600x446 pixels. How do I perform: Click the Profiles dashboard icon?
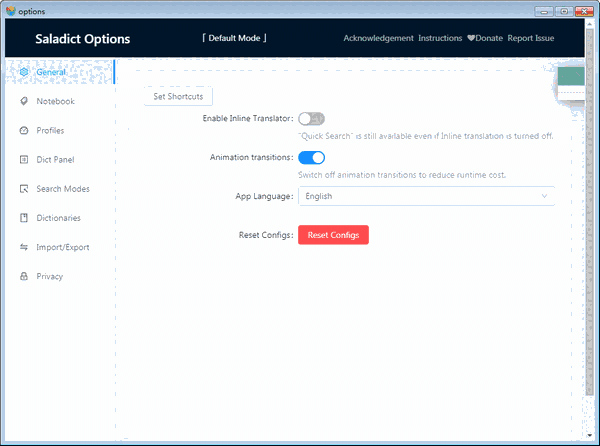[x=24, y=130]
